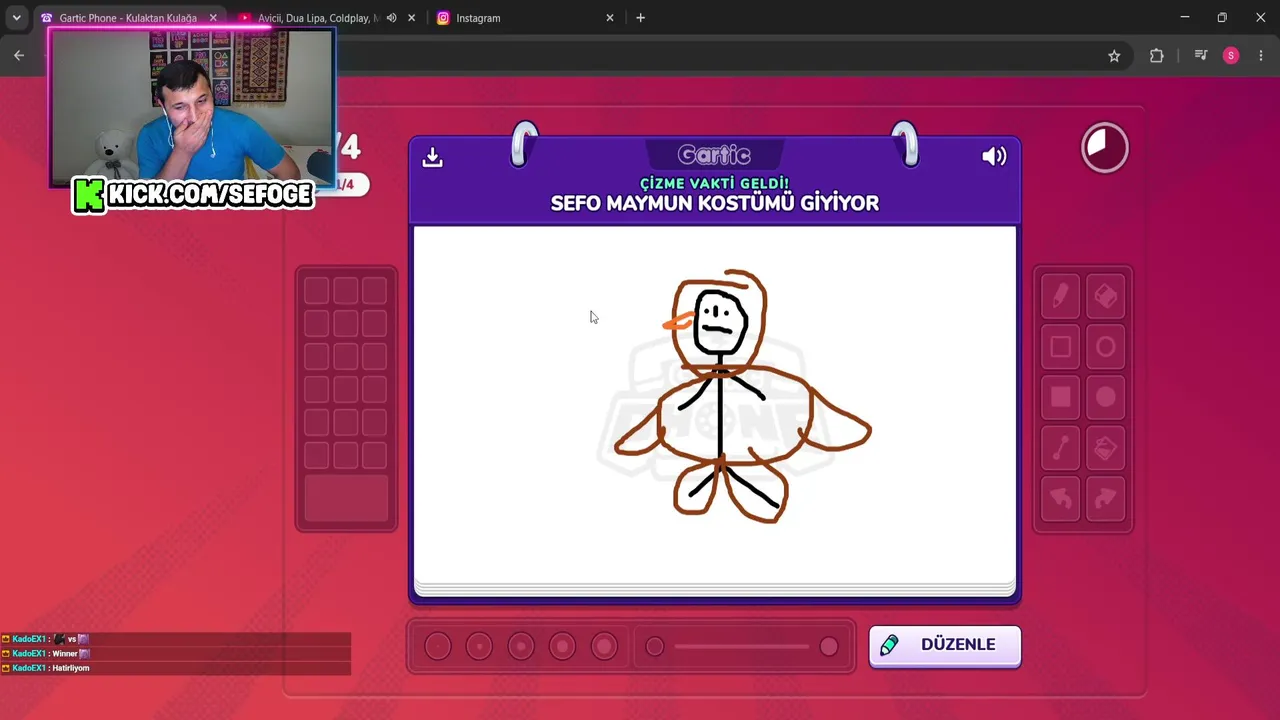The image size is (1280, 720).
Task: Close the Gartic Phone tab
Action: [x=213, y=18]
